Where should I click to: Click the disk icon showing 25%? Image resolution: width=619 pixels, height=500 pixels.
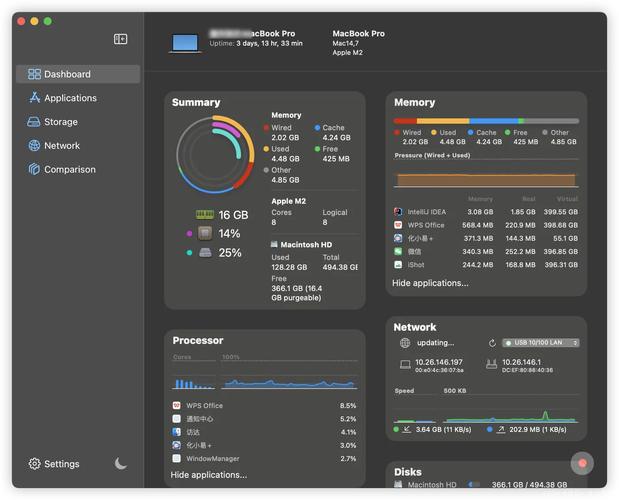[205, 253]
